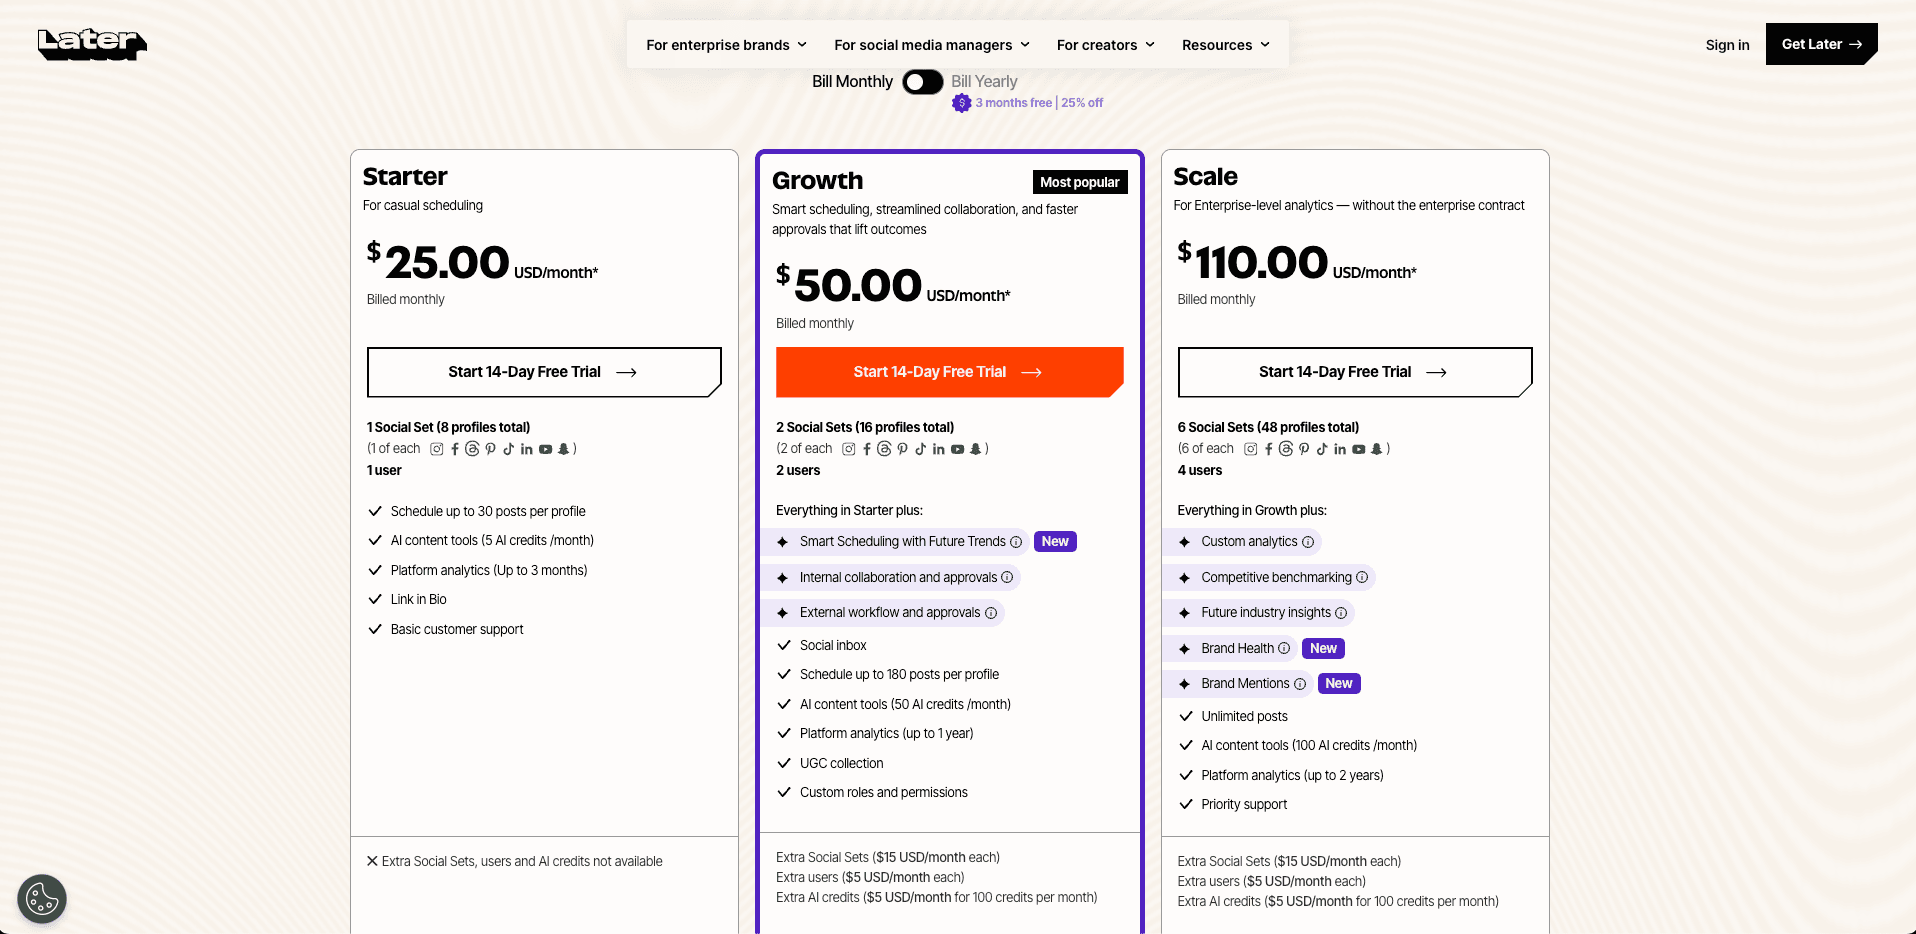Expand the For enterprise brands menu

(725, 44)
